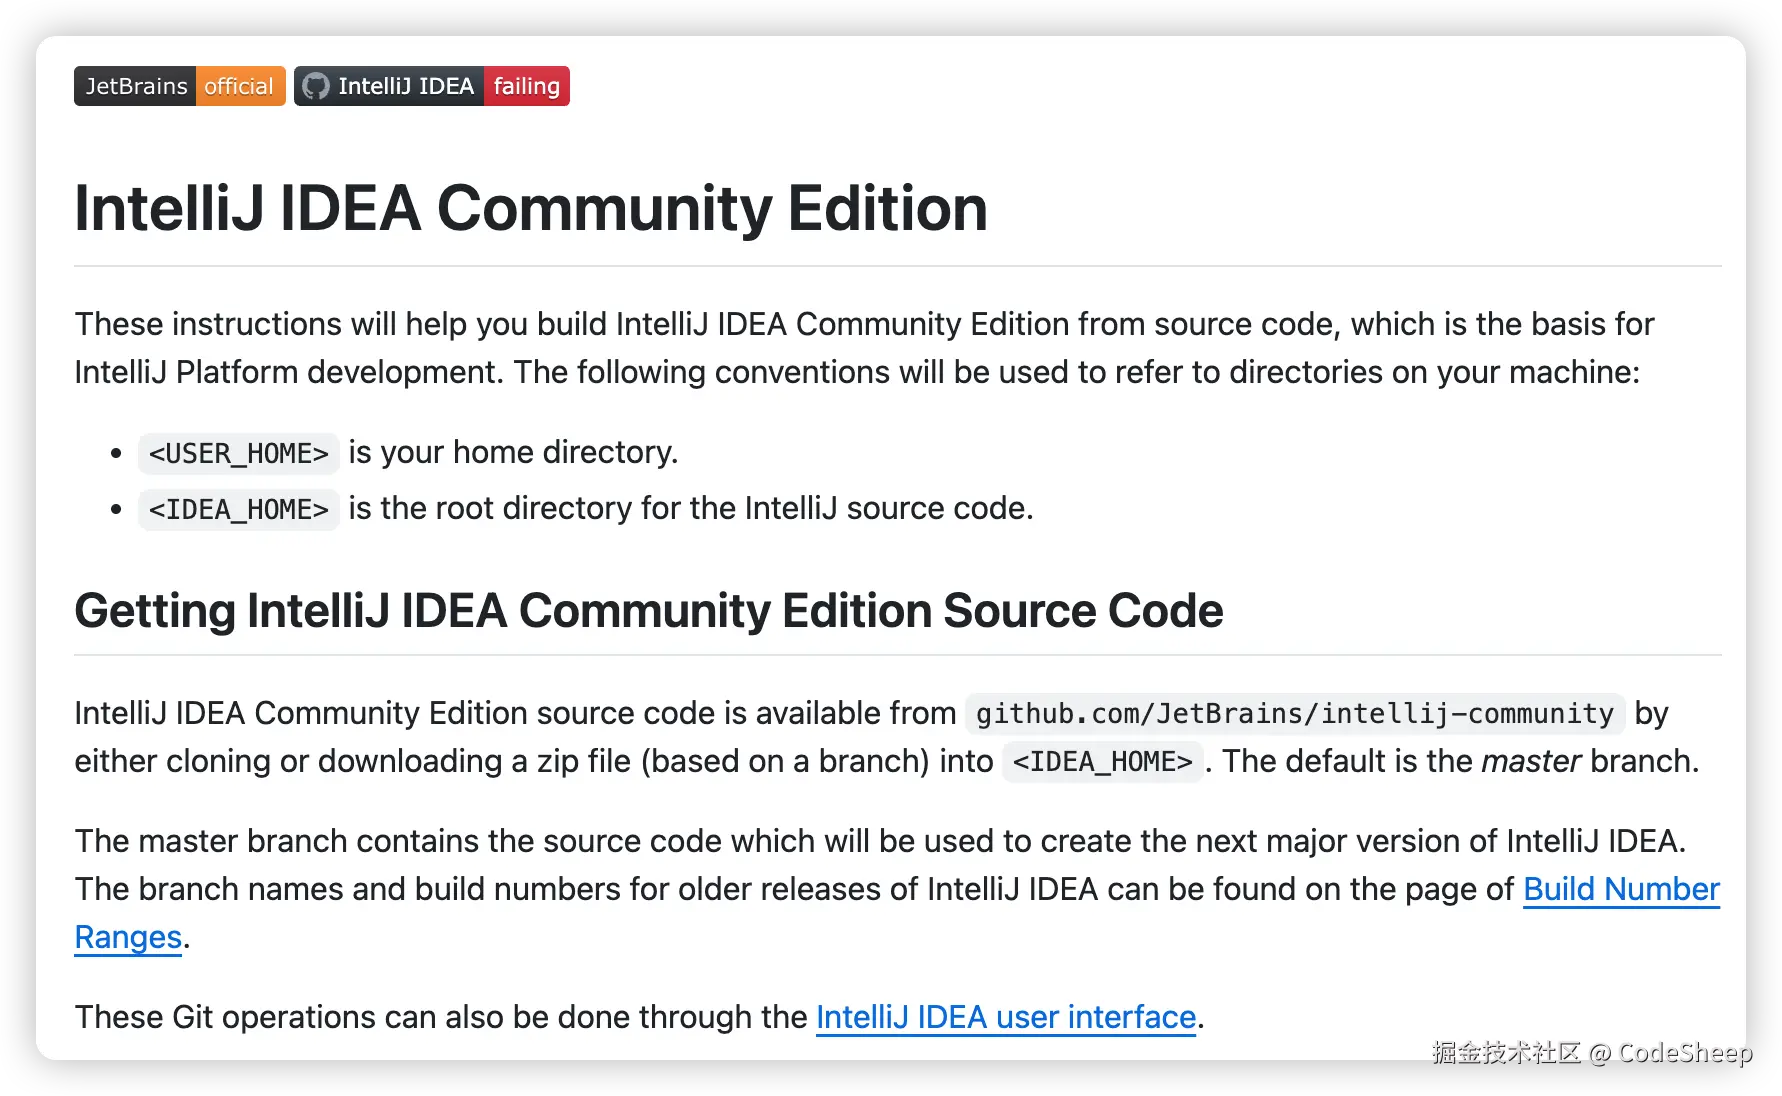This screenshot has height=1096, width=1782.
Task: Open the "Build Number" link
Action: pyautogui.click(x=1620, y=889)
